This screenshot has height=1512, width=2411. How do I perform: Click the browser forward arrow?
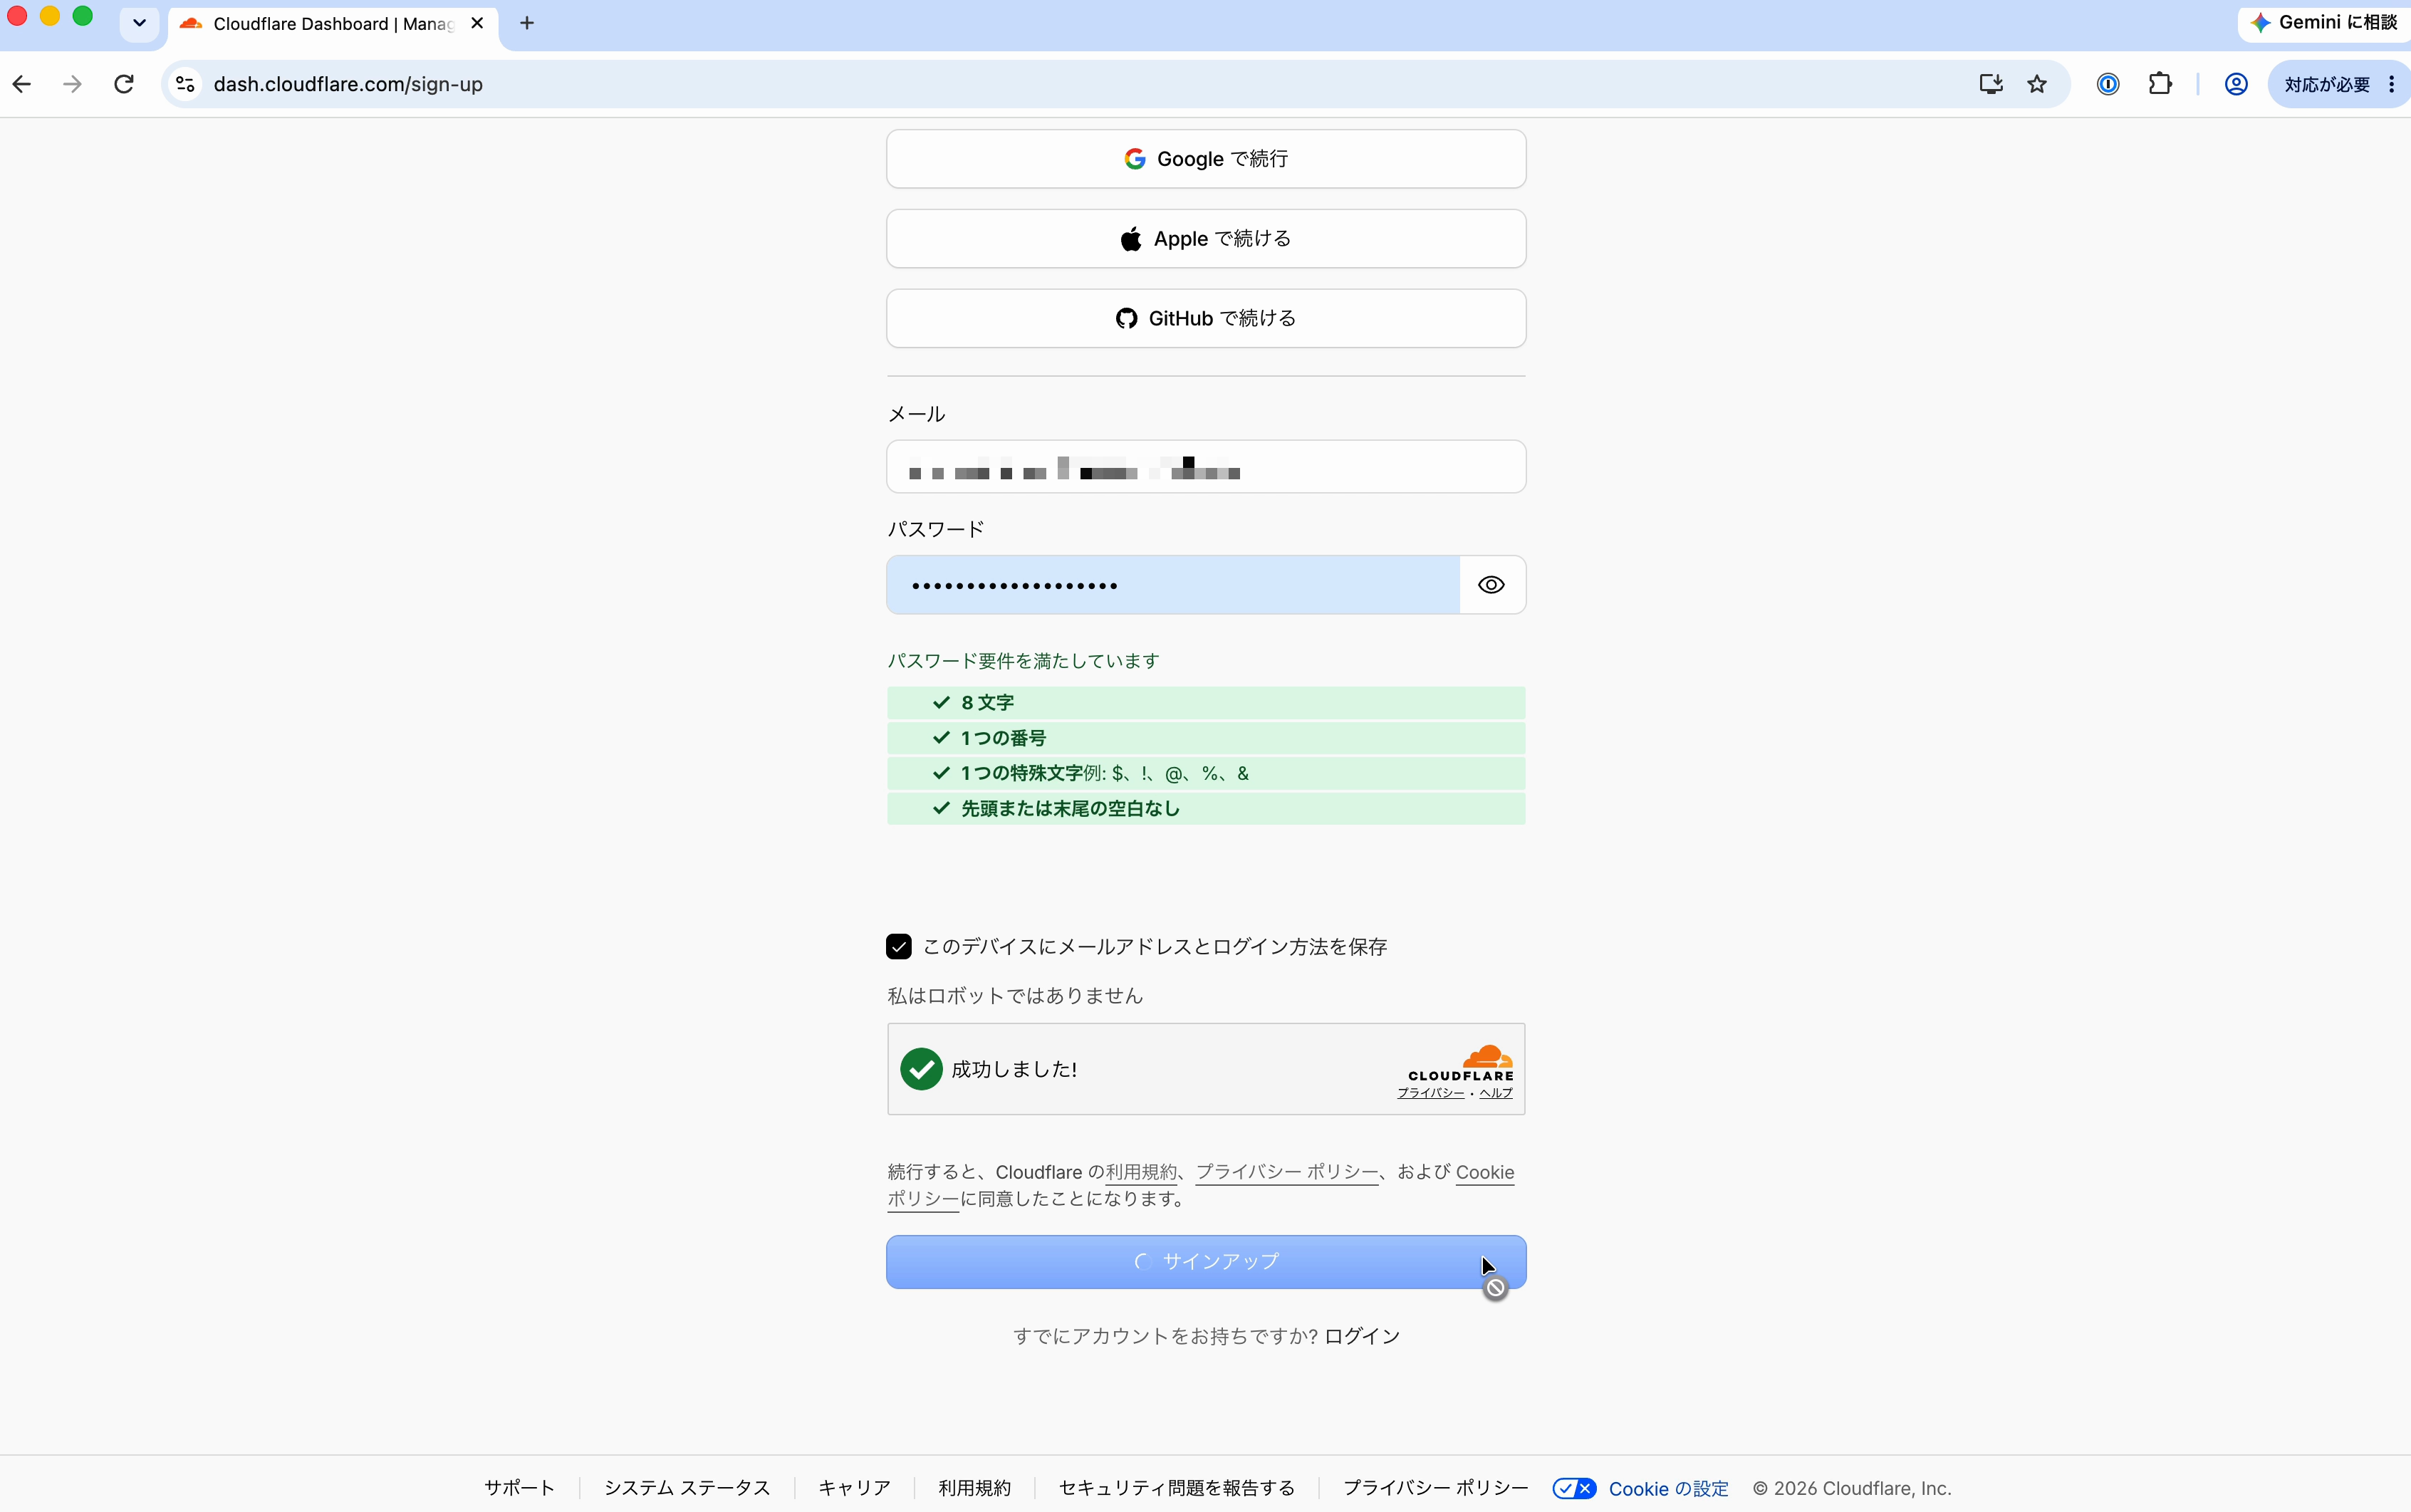point(72,84)
